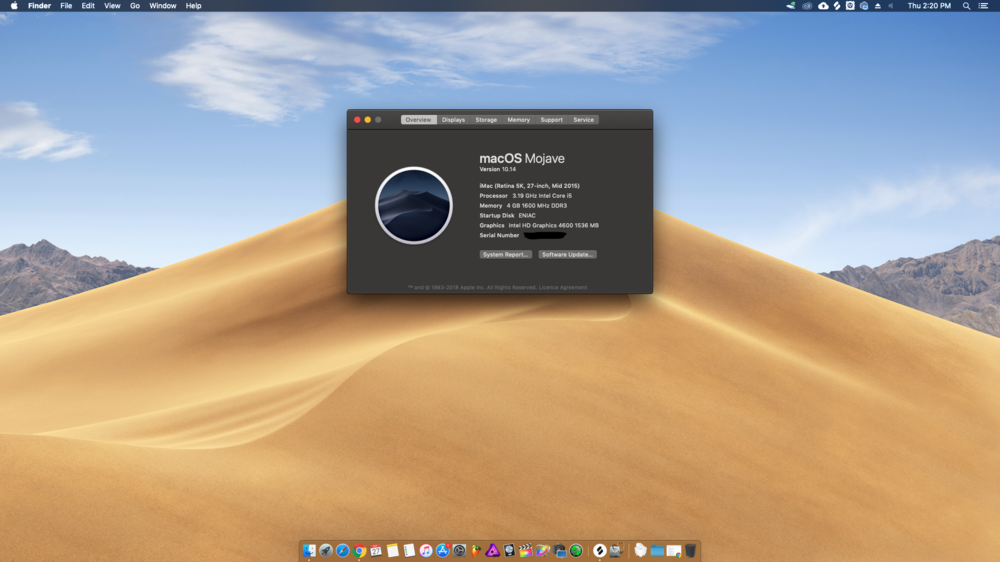Switch to the Support tab

coord(552,120)
